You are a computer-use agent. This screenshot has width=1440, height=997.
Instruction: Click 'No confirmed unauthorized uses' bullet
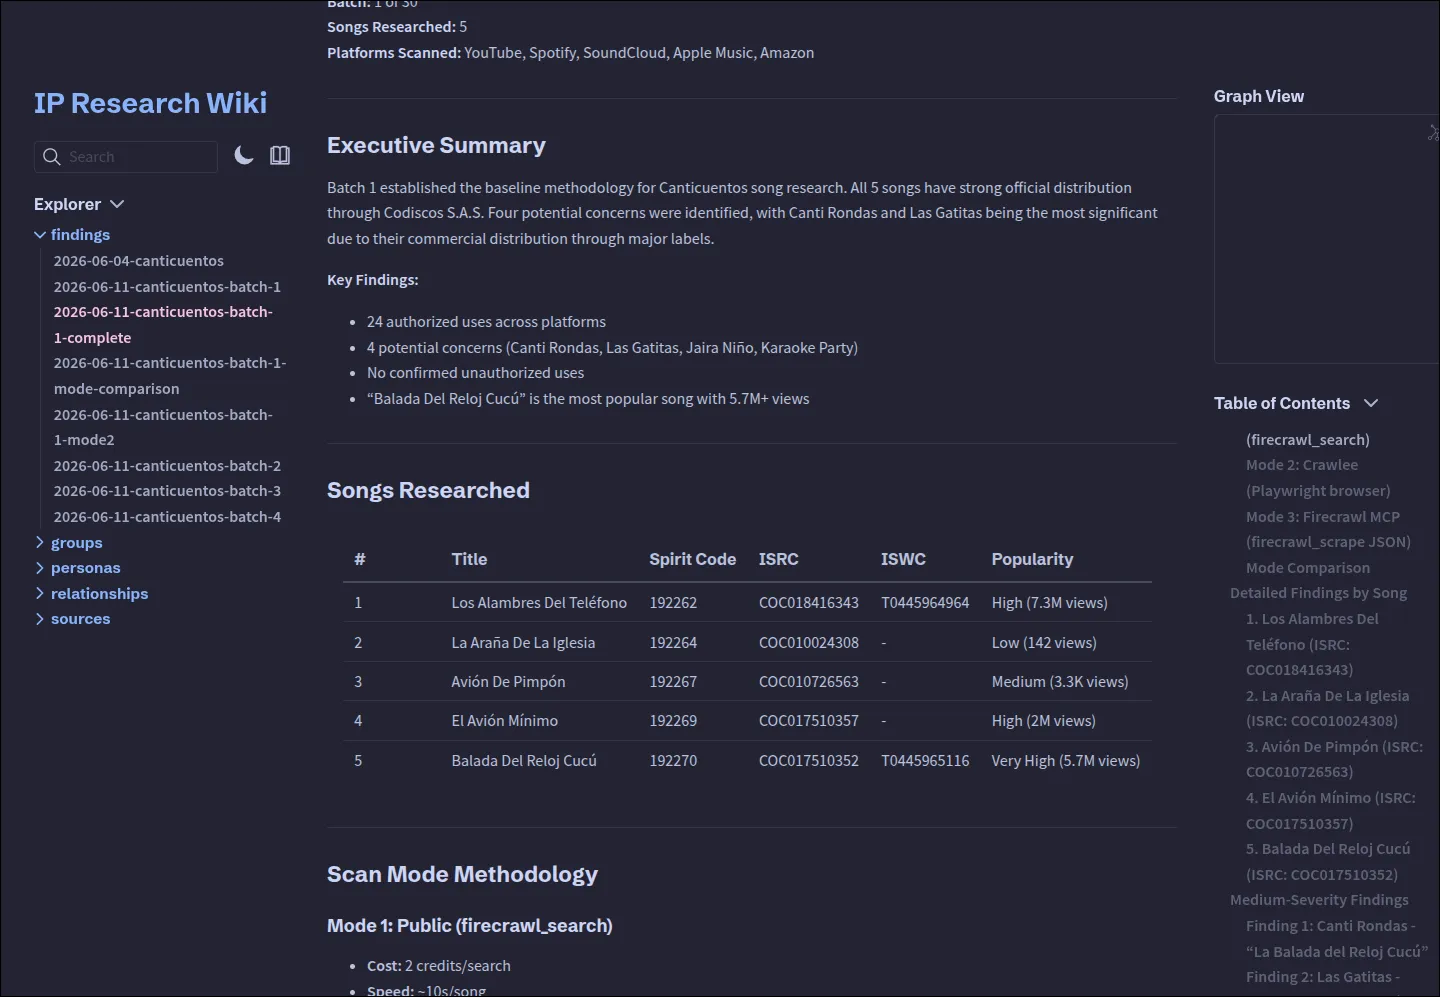(475, 373)
